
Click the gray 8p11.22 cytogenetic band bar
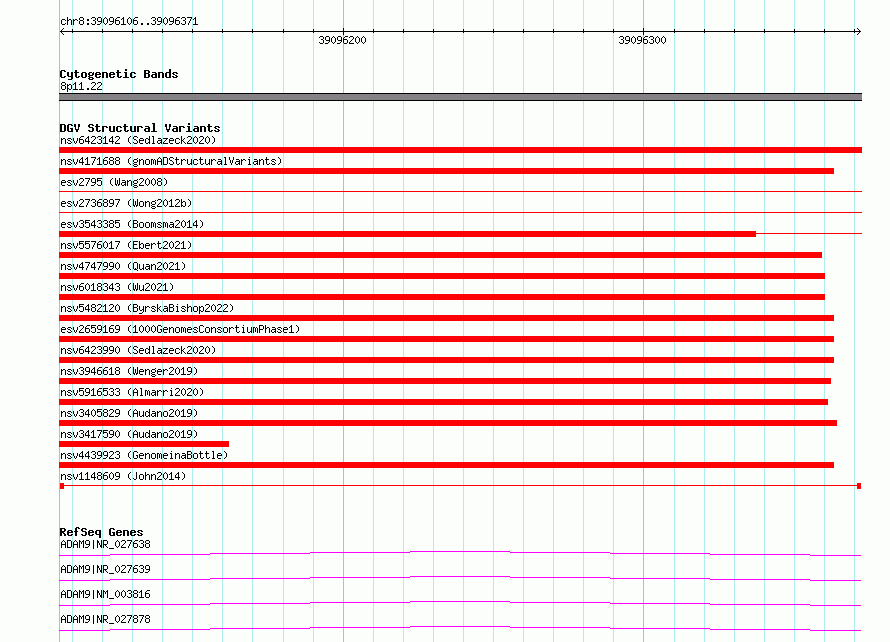tap(460, 97)
